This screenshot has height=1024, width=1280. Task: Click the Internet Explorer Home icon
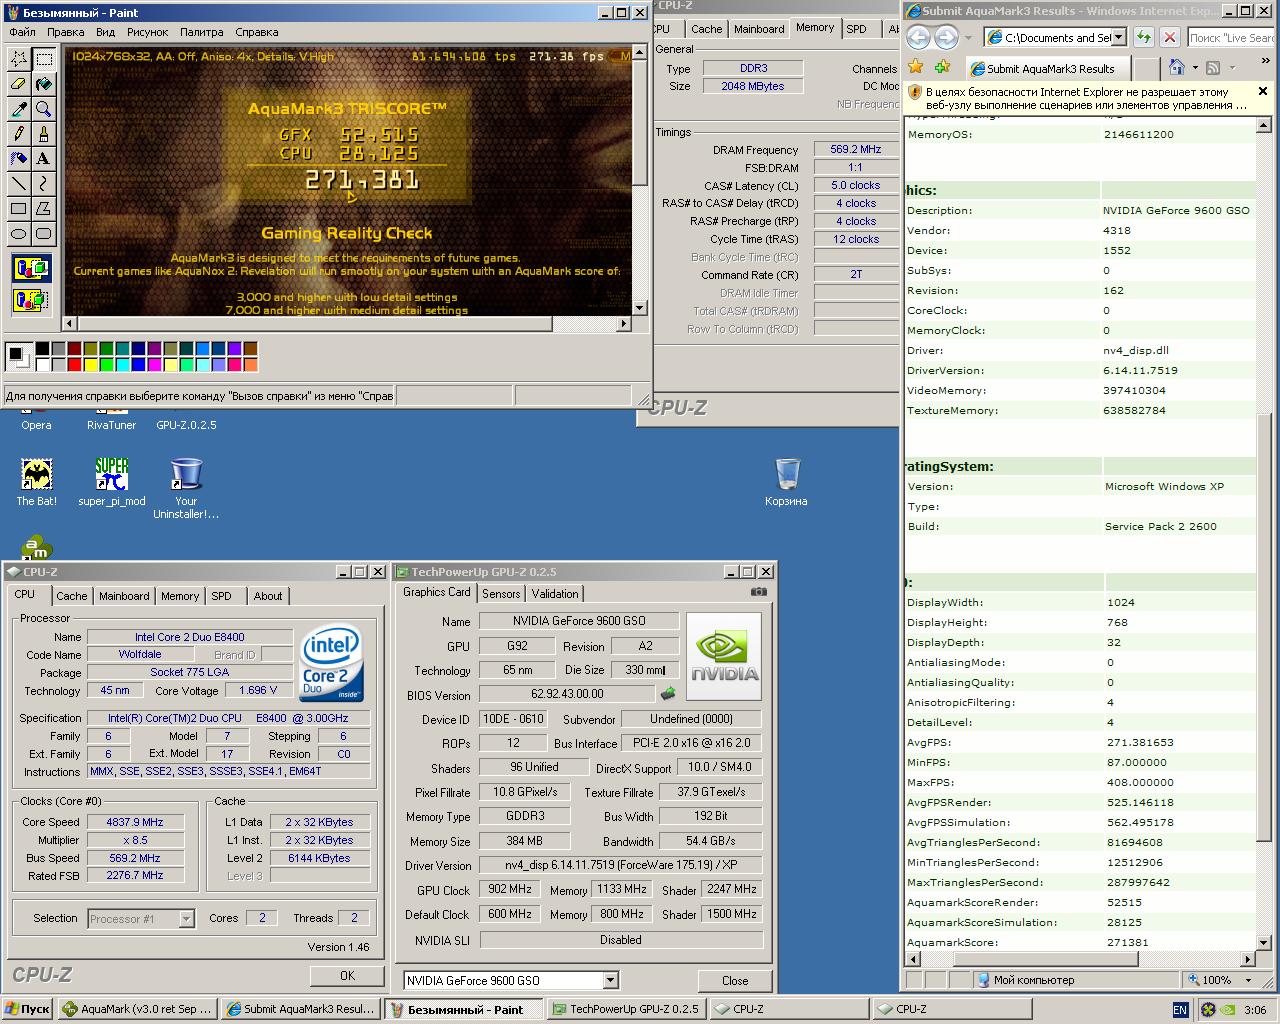click(x=1176, y=67)
